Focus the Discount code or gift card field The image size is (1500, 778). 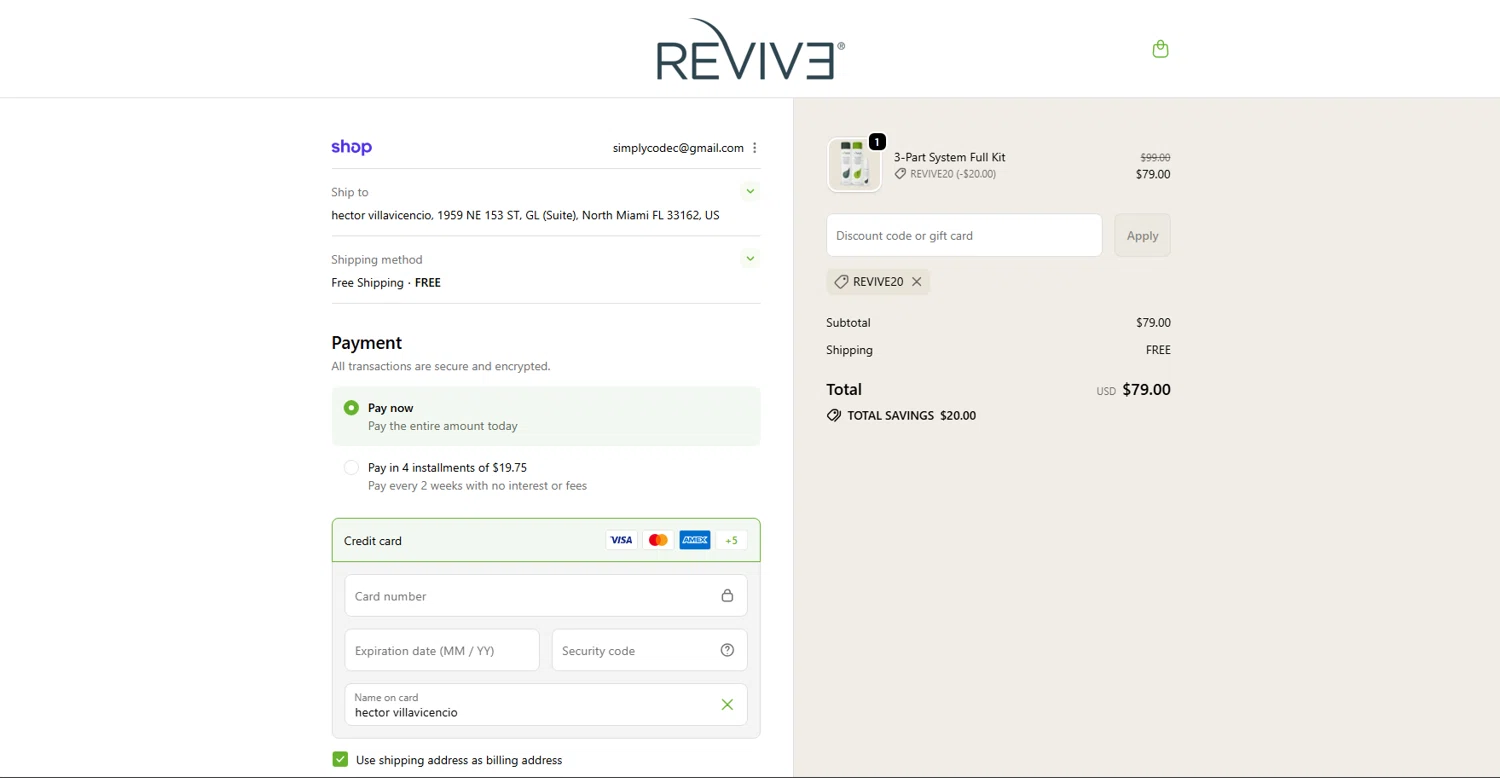coord(964,235)
